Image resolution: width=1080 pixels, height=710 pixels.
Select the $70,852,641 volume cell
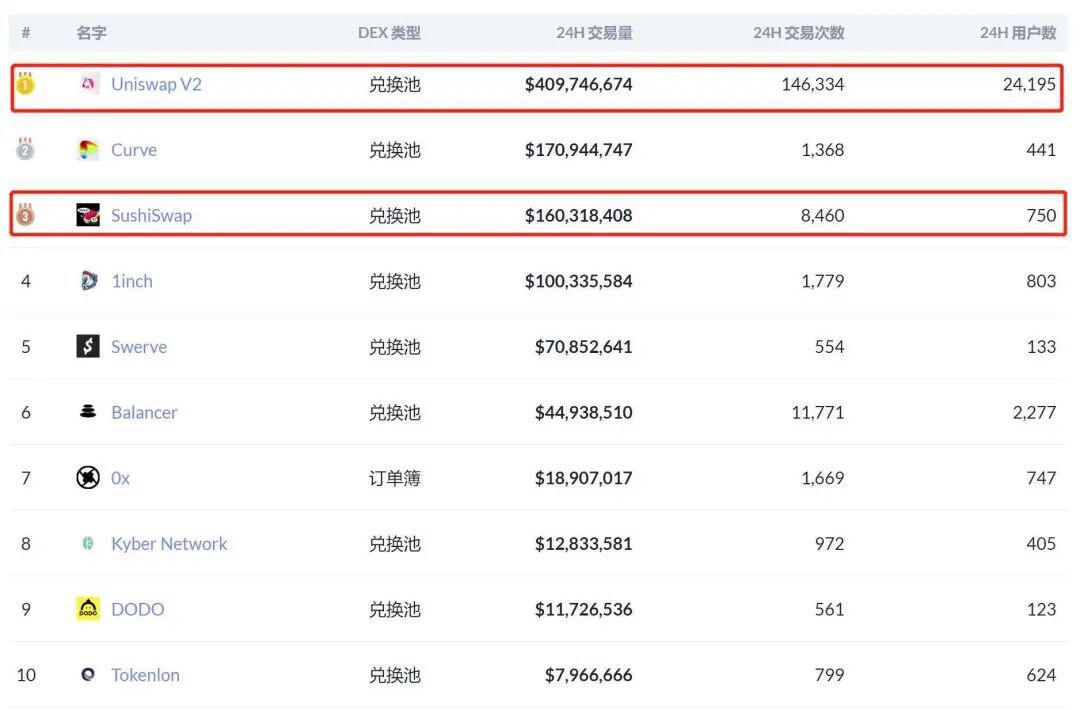coord(583,346)
